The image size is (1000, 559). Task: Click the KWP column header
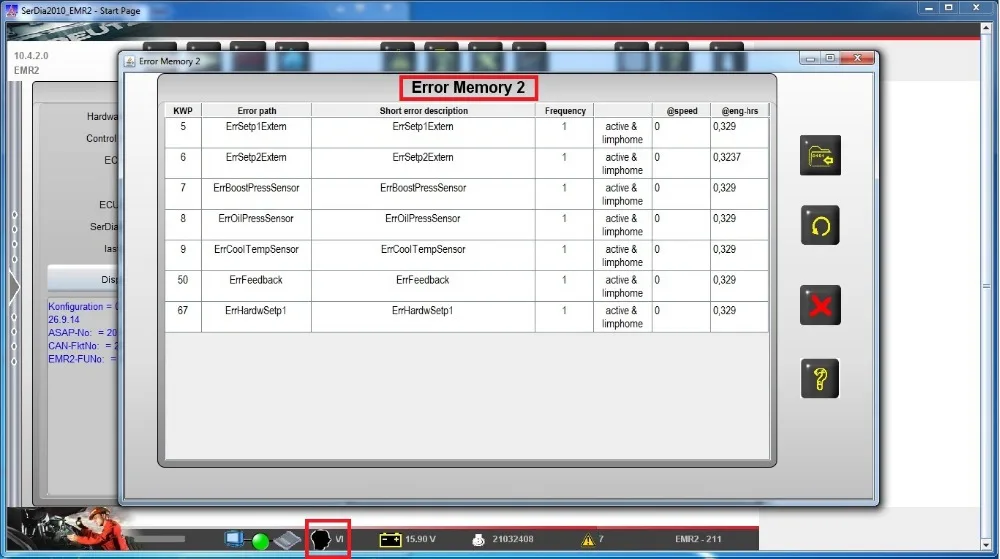(183, 110)
